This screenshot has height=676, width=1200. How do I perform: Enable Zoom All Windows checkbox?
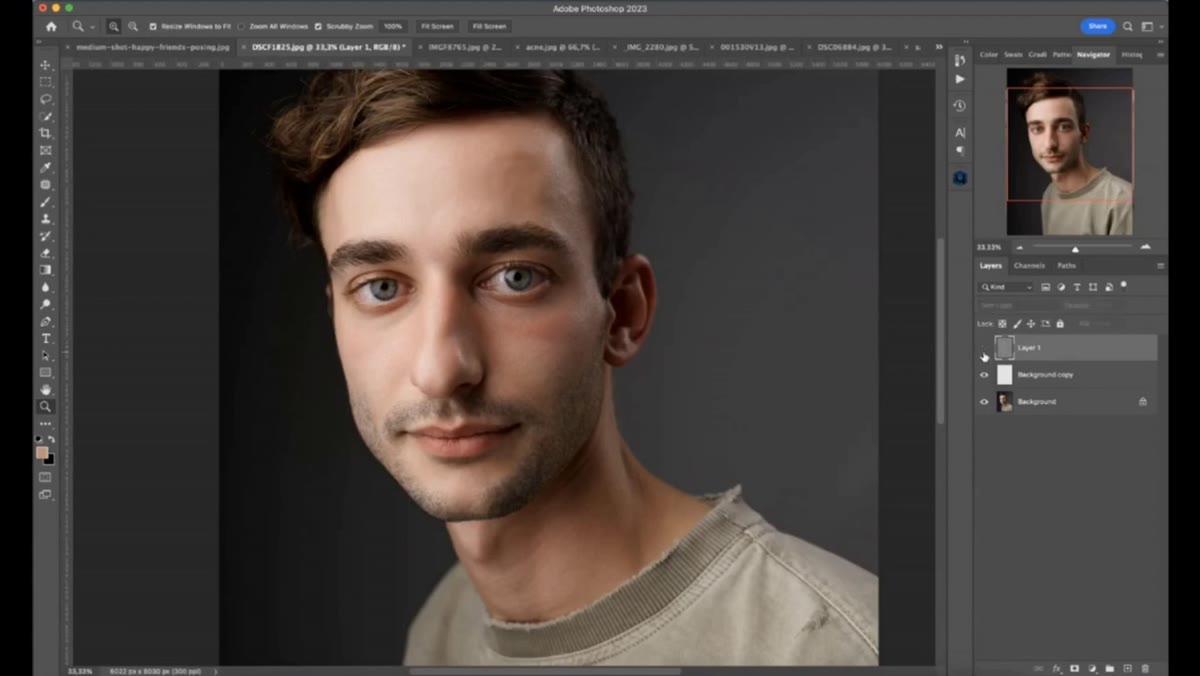[x=242, y=26]
